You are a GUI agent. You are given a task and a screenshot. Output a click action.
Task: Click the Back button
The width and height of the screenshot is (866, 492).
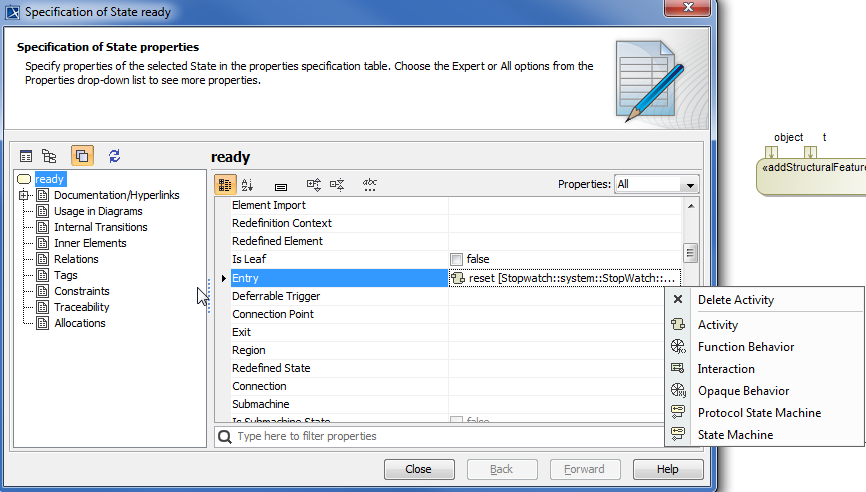[502, 469]
